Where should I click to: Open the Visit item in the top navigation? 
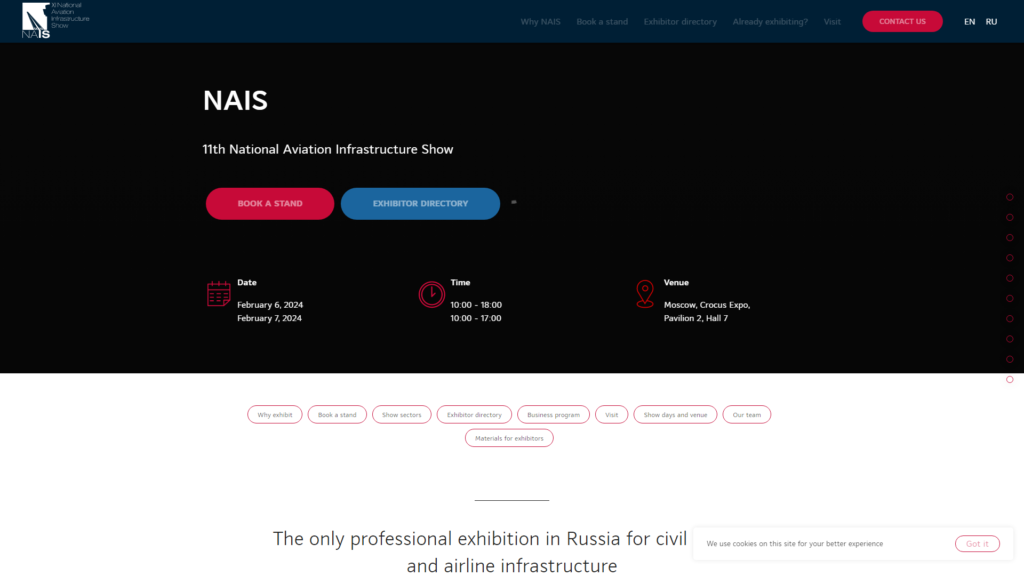pos(832,22)
